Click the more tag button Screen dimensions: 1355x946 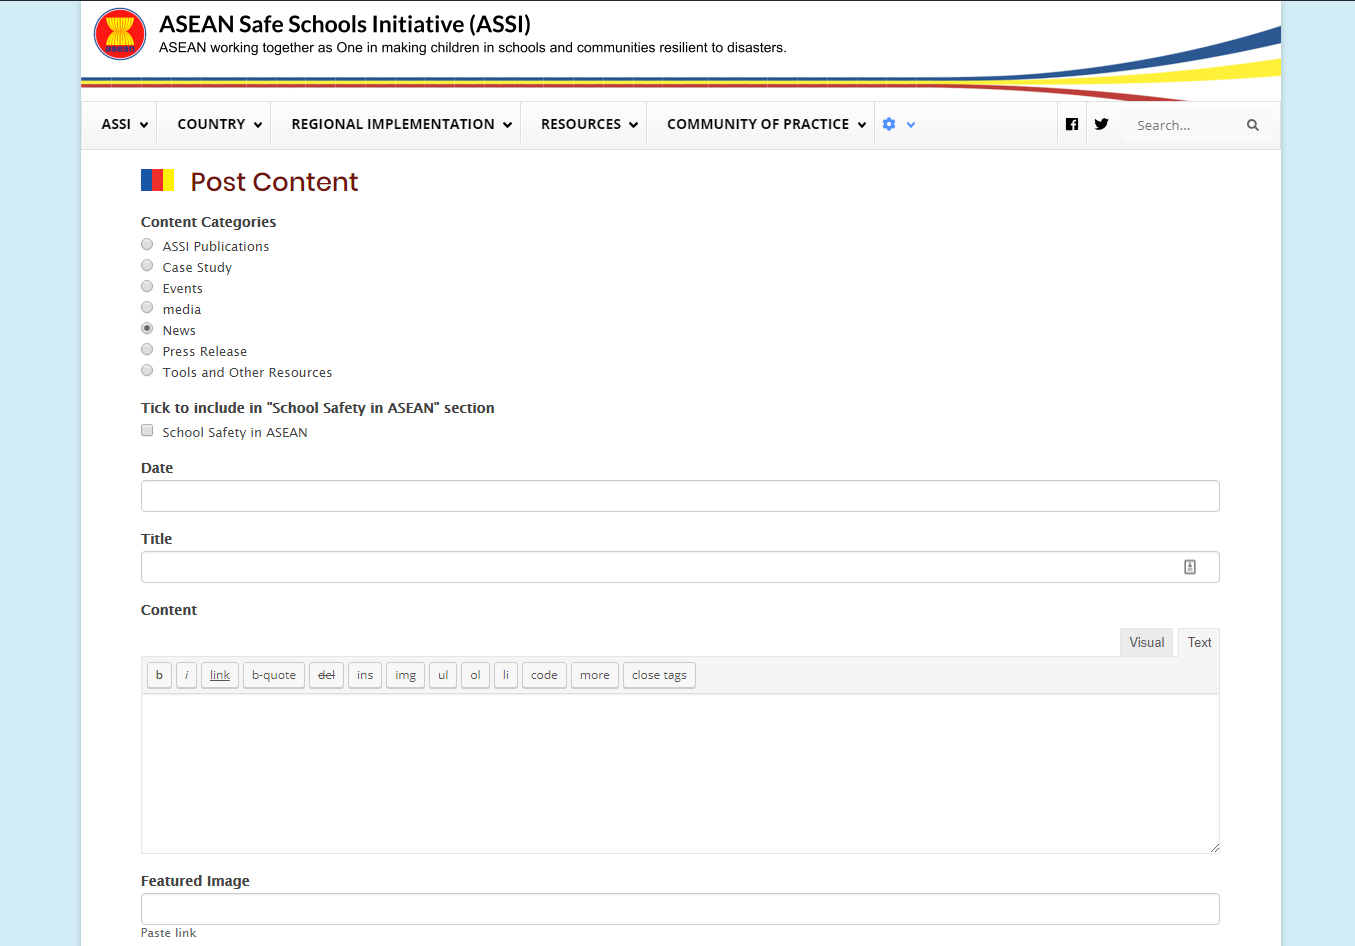[595, 675]
